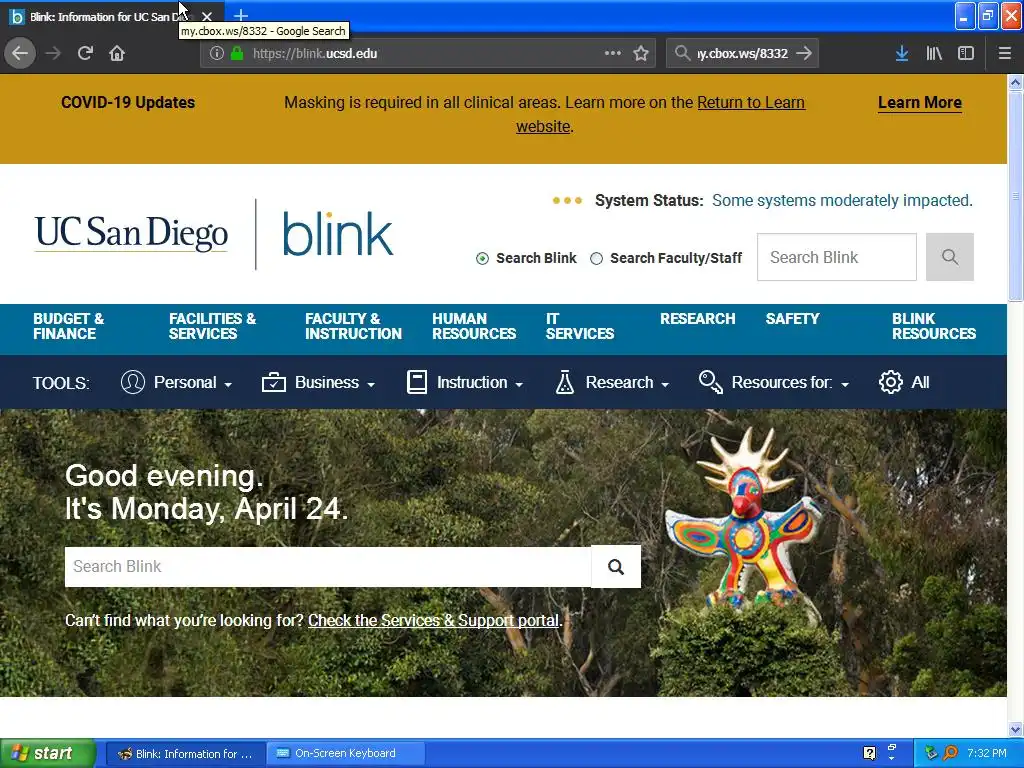
Task: Click the hero search magnifier button
Action: pos(616,567)
